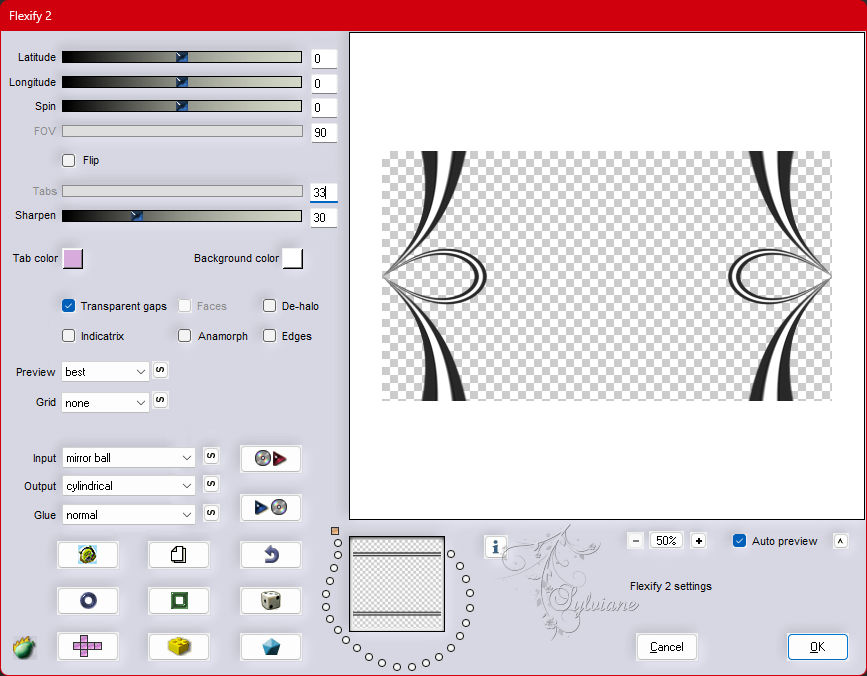Click the Longitude slider

tap(182, 82)
